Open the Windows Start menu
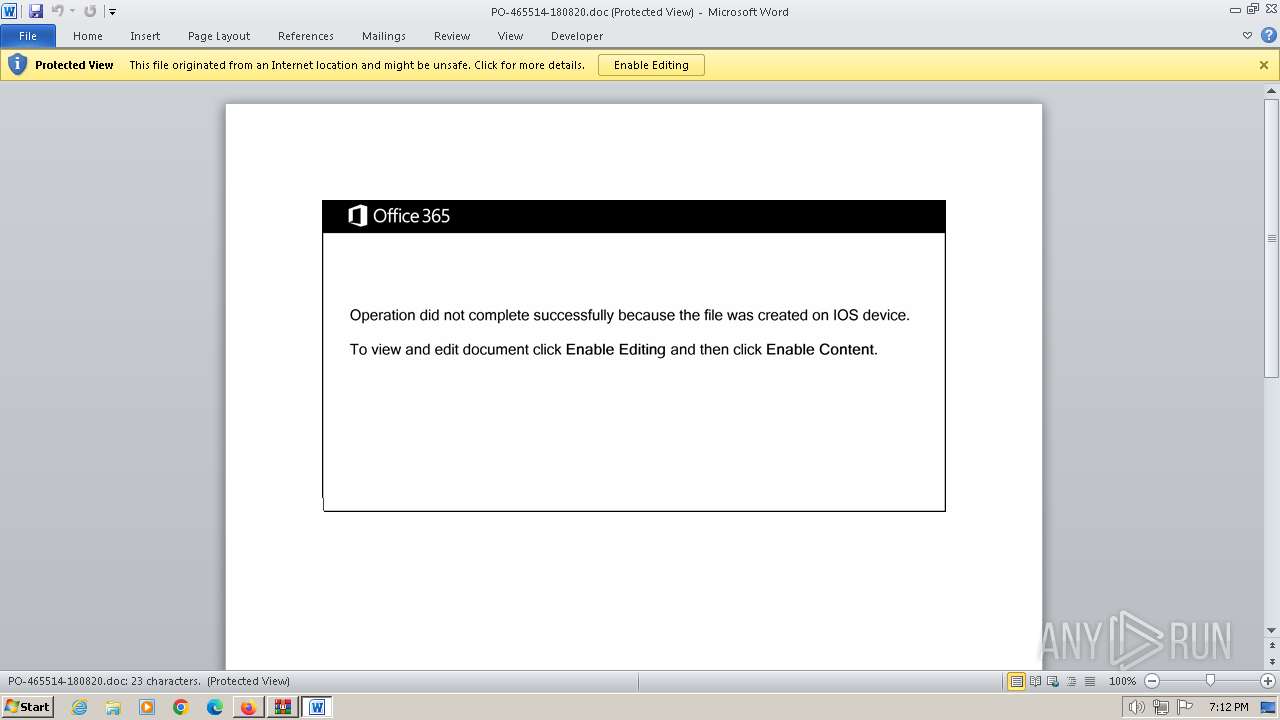The image size is (1280, 720). click(28, 707)
